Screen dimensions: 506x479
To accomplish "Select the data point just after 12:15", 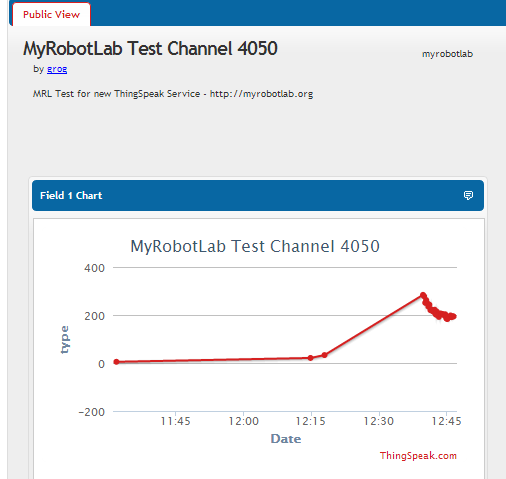I will (x=324, y=355).
